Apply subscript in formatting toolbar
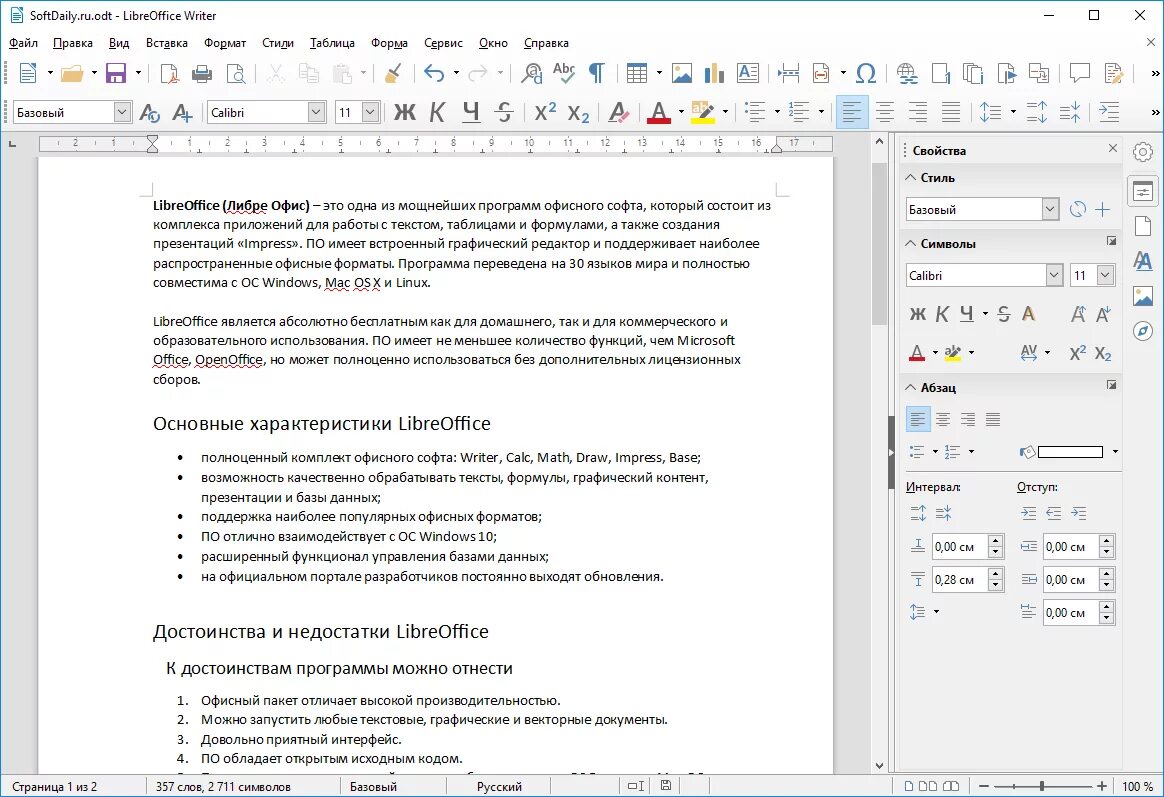The image size is (1164, 797). (578, 113)
